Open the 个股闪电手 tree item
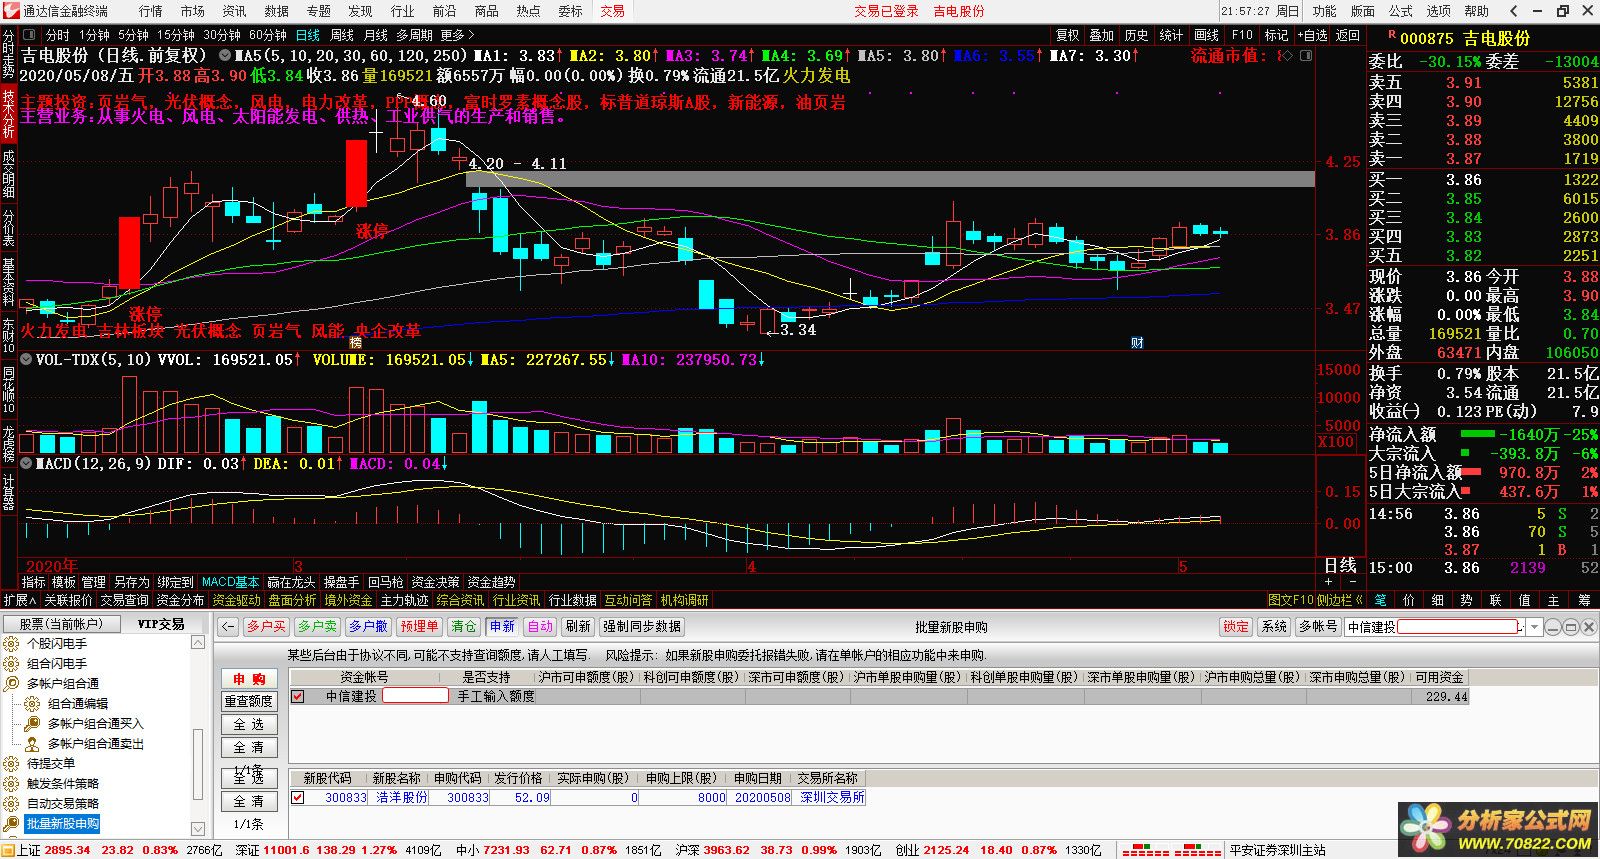The image size is (1600, 859). point(57,644)
